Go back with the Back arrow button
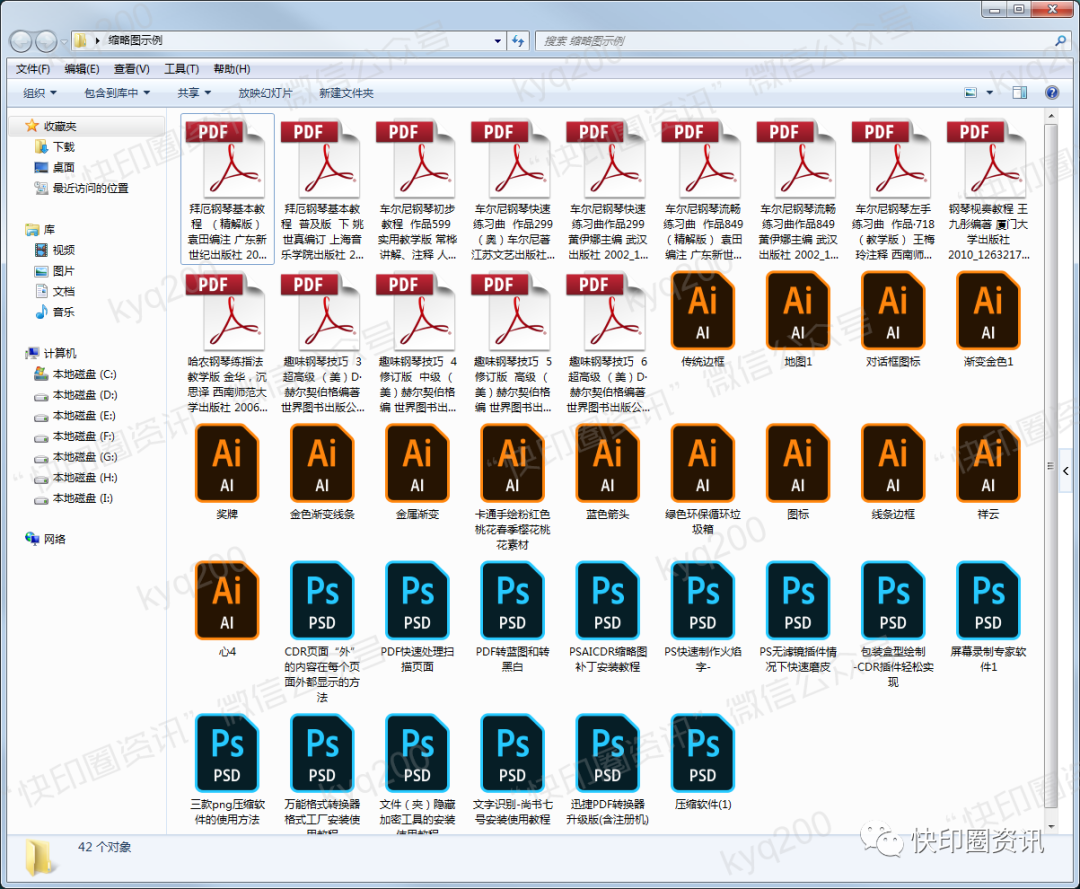 click(x=21, y=41)
